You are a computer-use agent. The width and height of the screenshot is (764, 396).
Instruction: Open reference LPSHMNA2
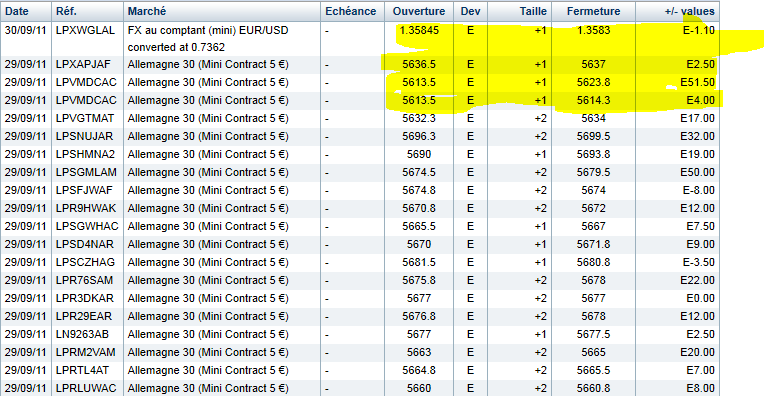pyautogui.click(x=85, y=154)
